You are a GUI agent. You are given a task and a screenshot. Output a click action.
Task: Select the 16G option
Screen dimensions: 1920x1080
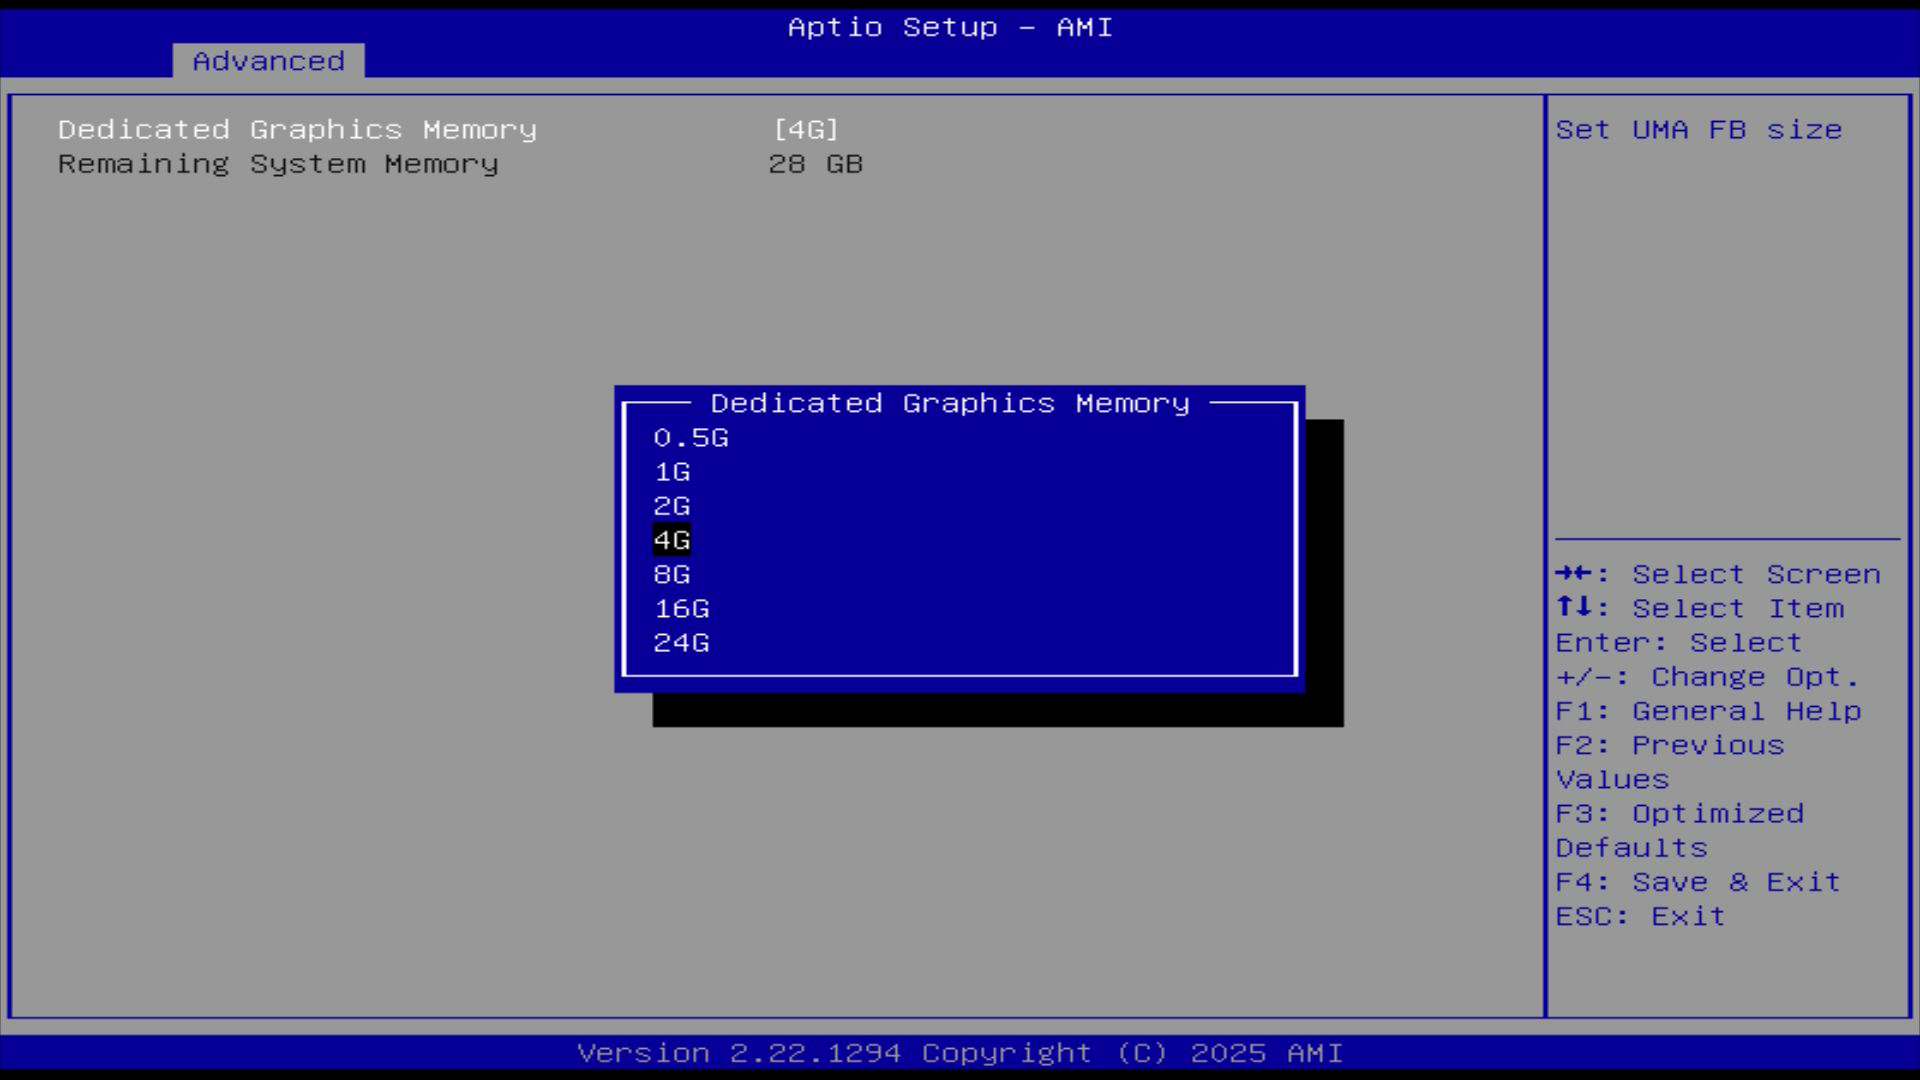click(x=681, y=609)
